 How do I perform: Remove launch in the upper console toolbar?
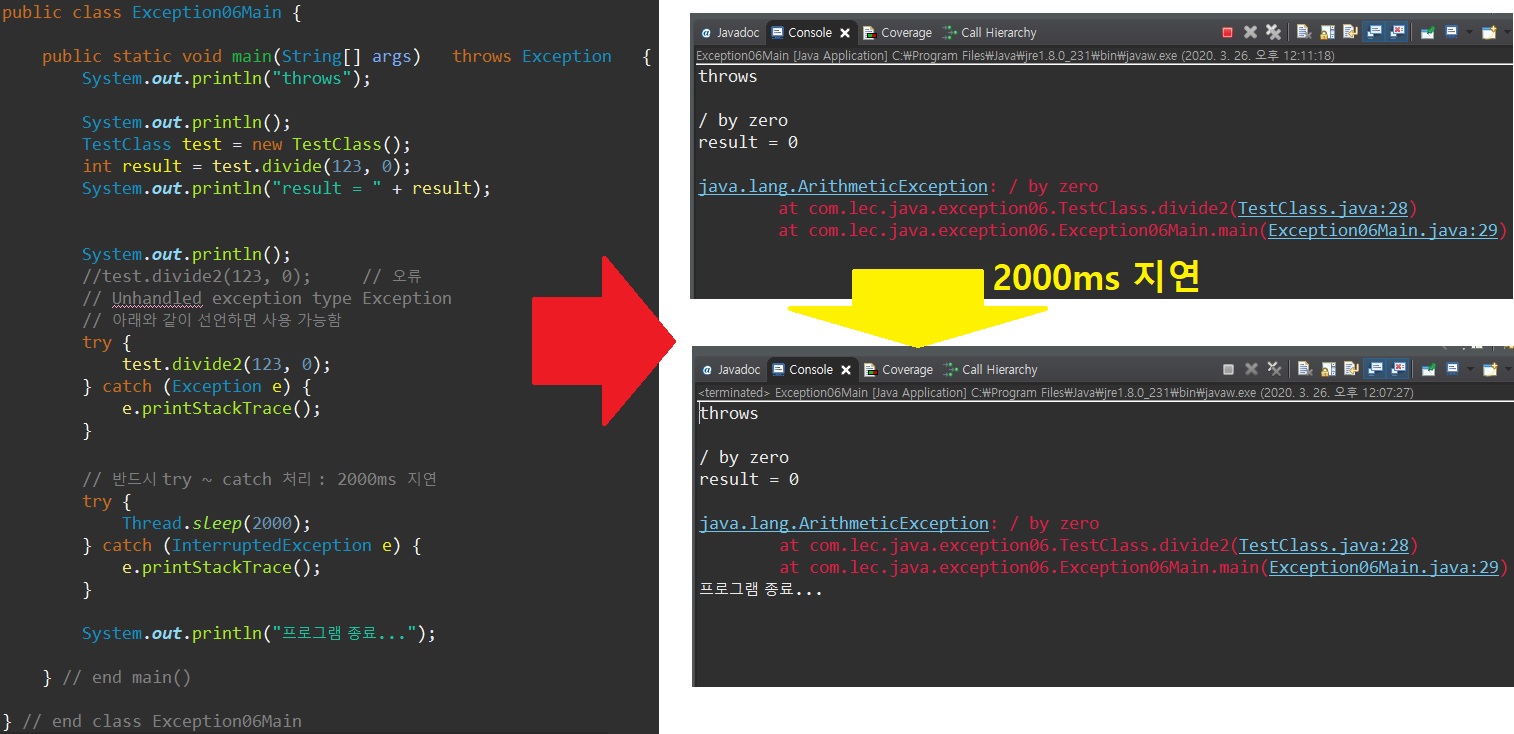tap(1251, 32)
